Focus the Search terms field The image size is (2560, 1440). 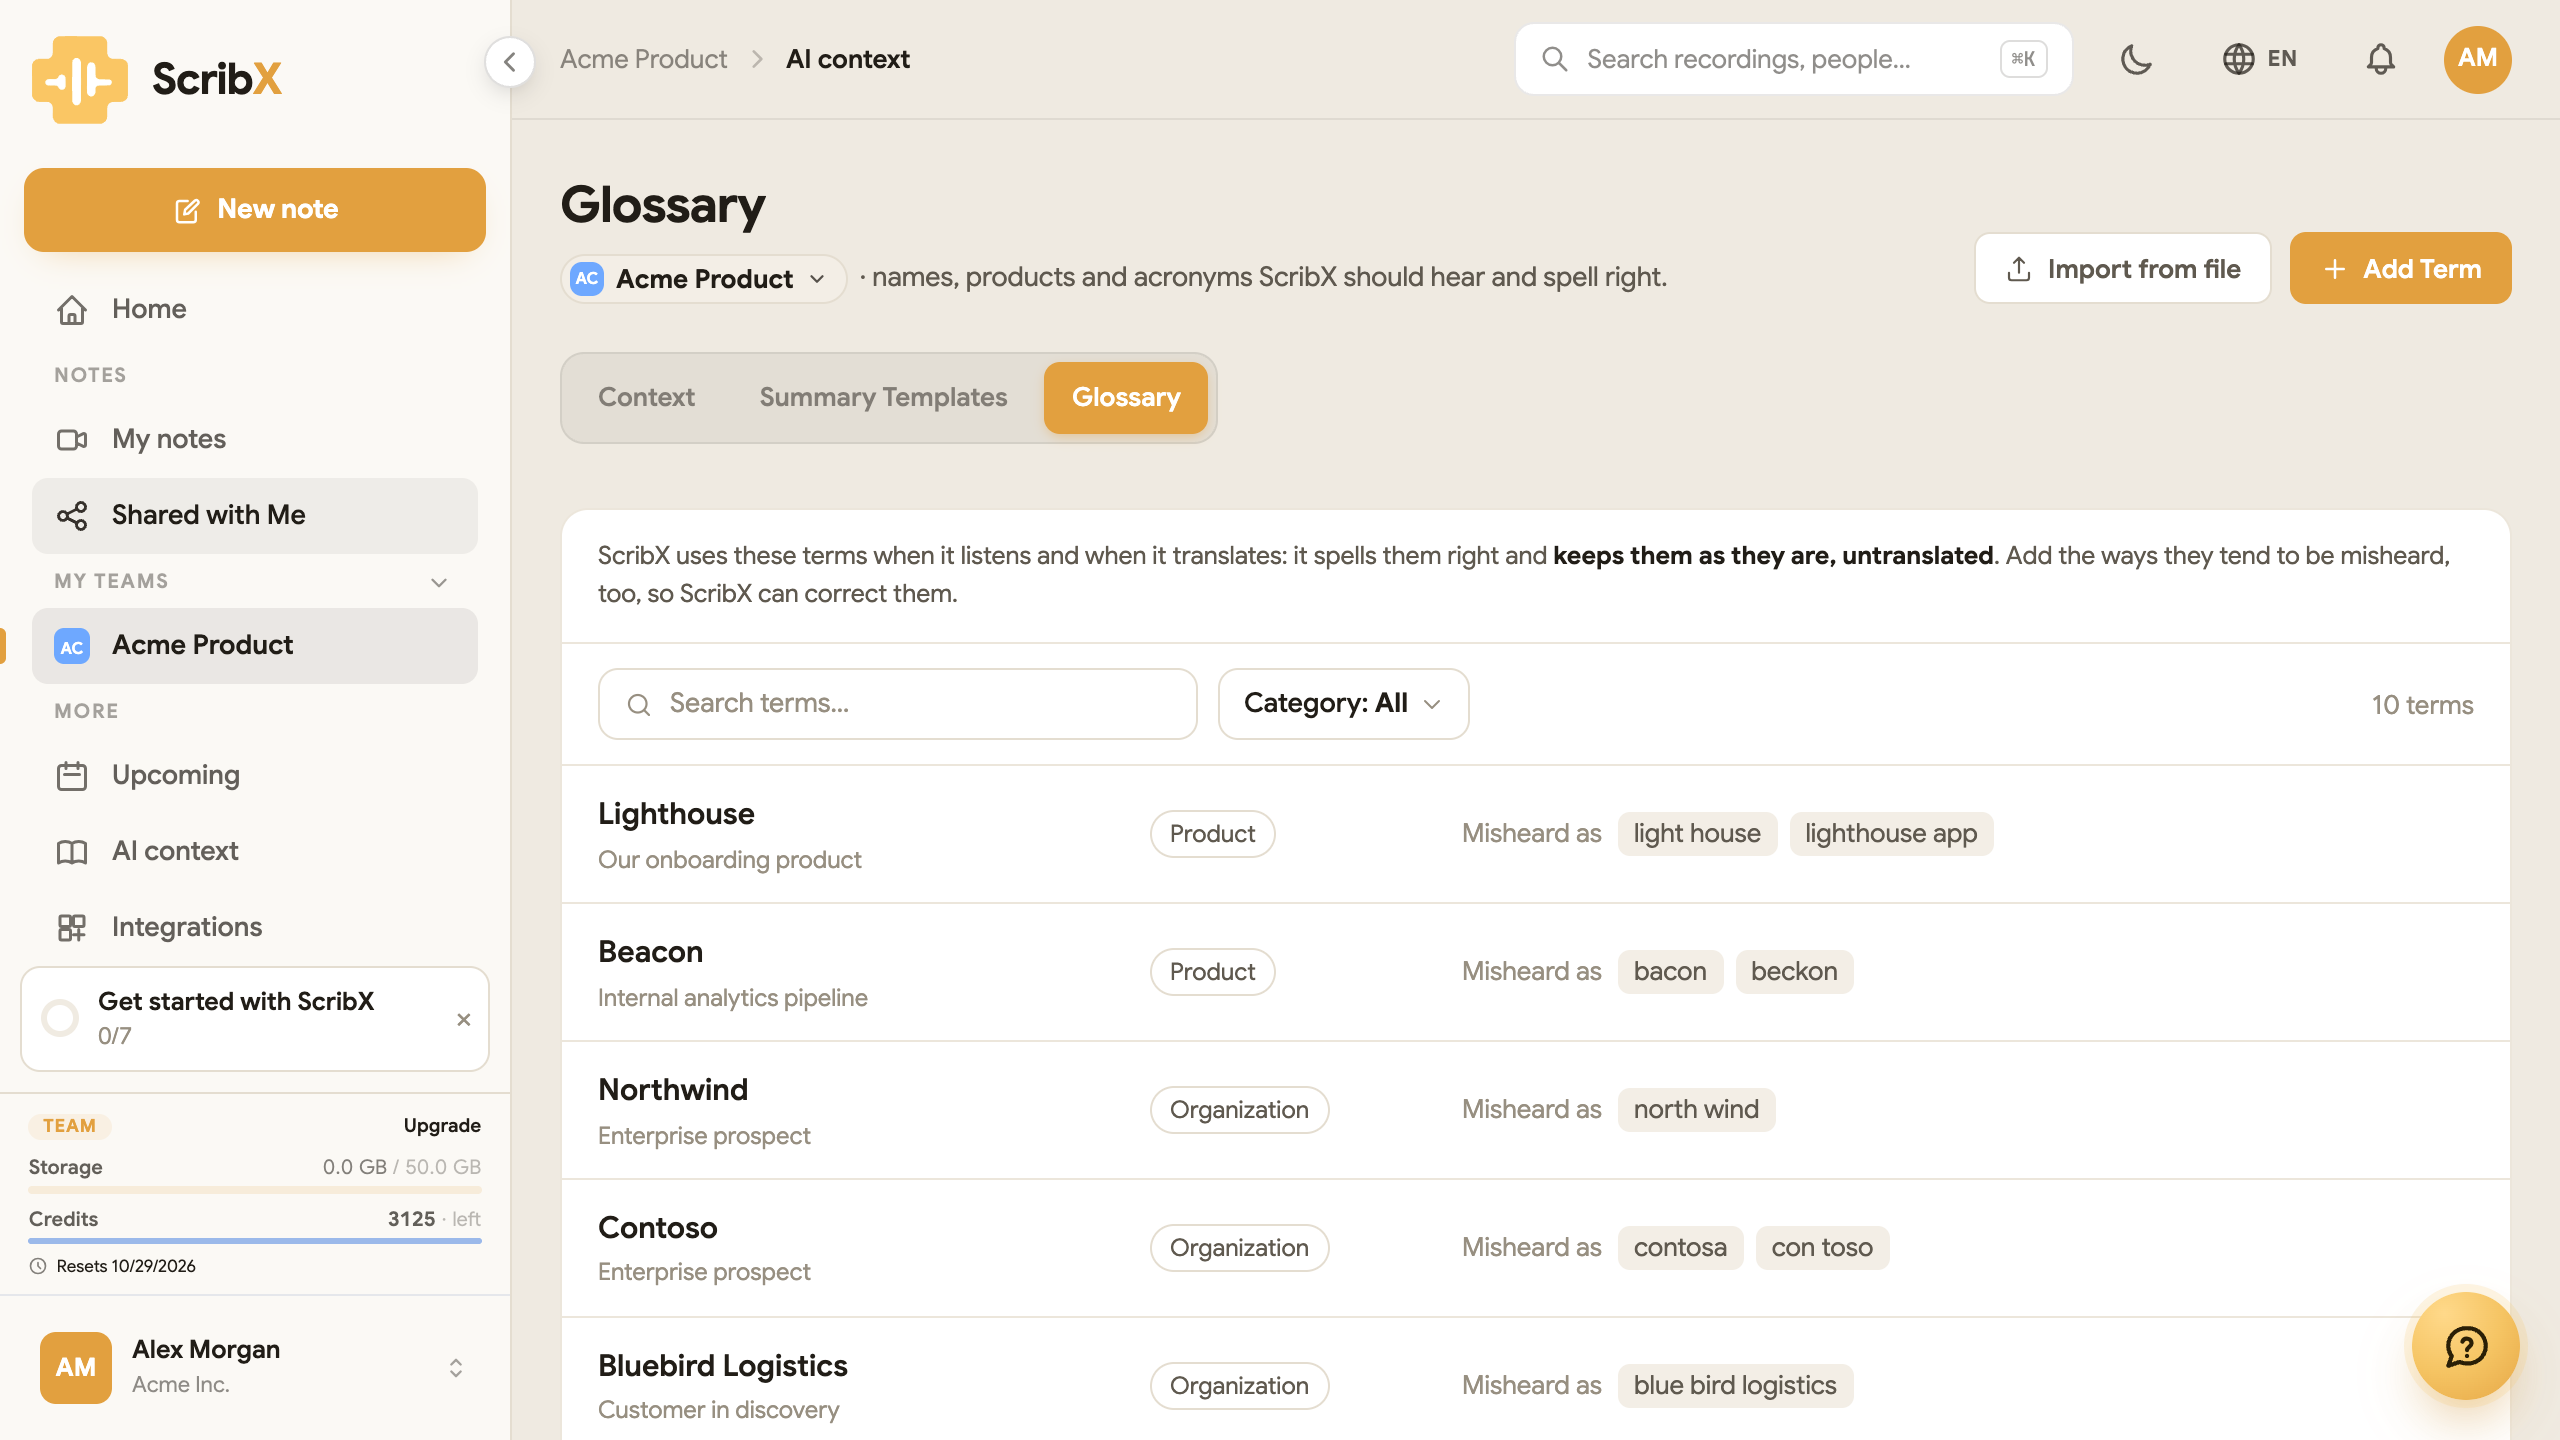(897, 704)
